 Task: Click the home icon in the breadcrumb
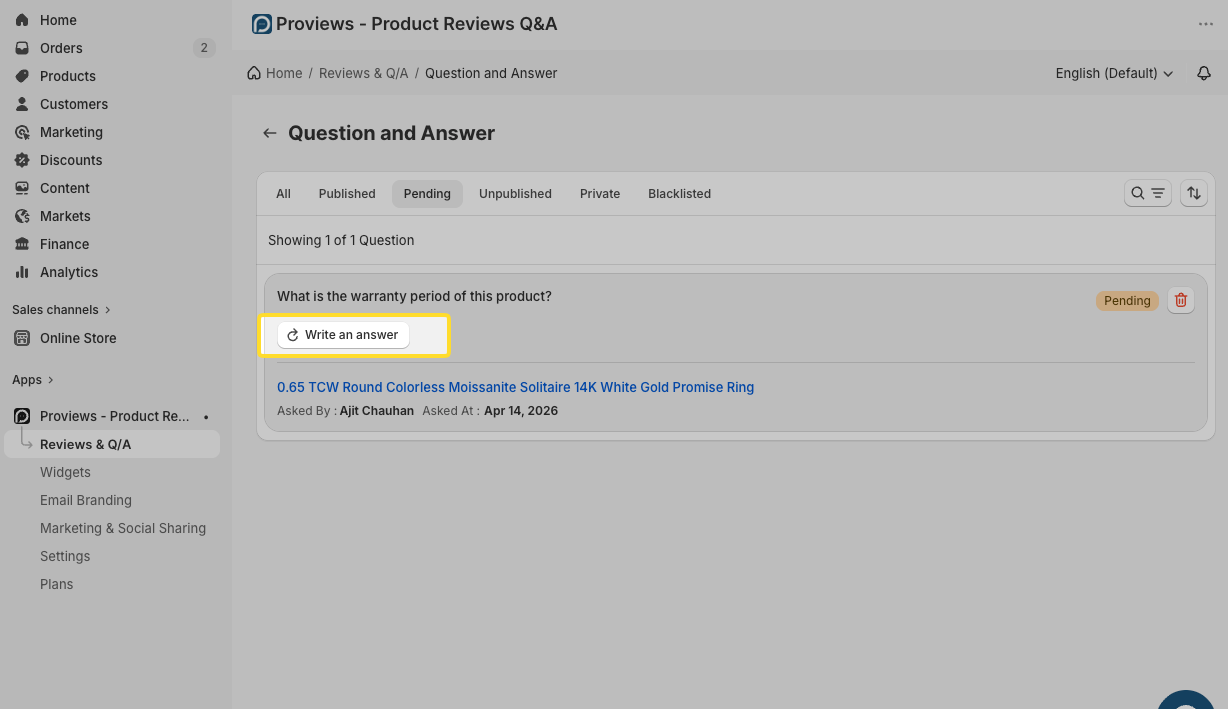point(255,73)
